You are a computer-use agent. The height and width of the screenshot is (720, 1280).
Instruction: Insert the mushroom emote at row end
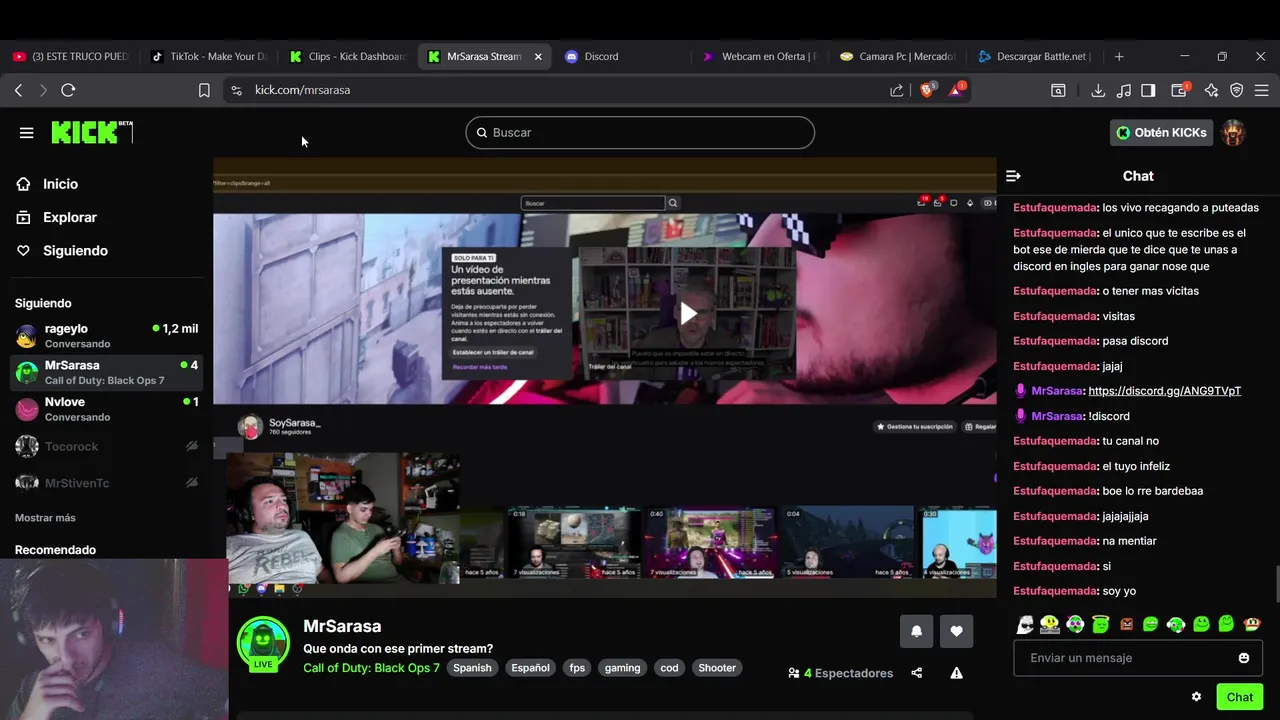click(1252, 625)
